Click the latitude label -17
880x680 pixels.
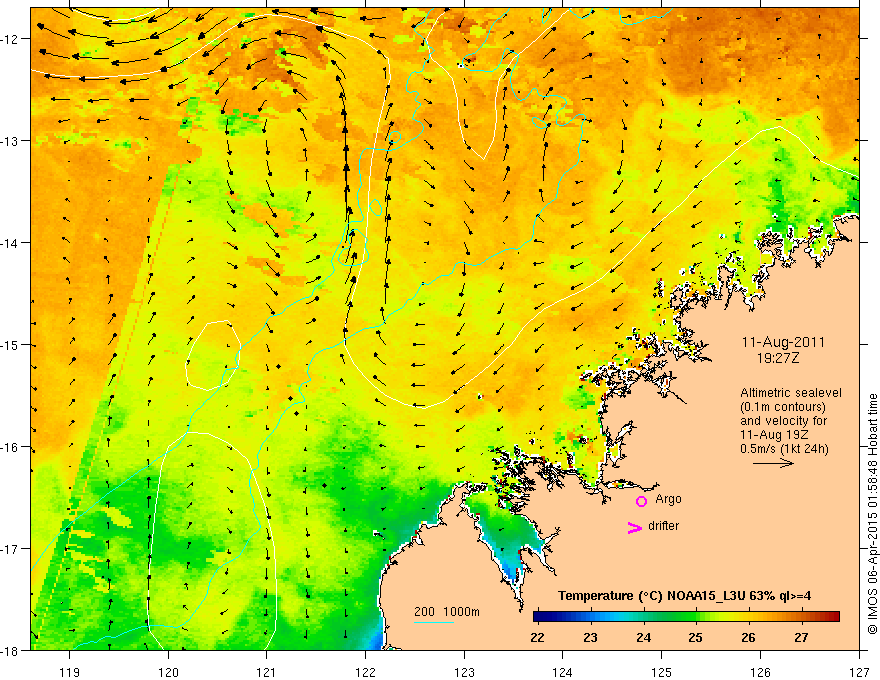[10, 549]
